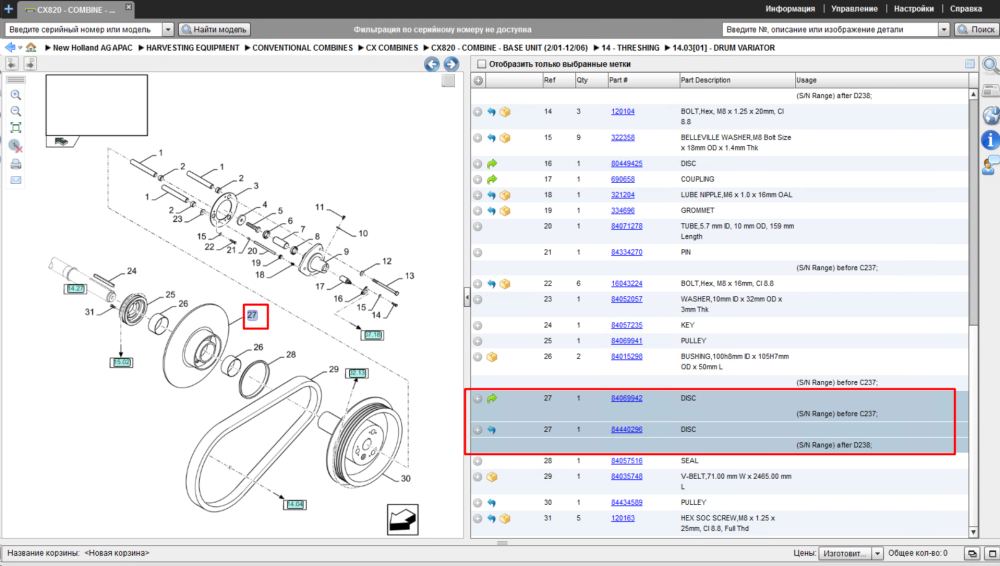
Task: Click scroll down arrow of parts list
Action: tap(973, 532)
